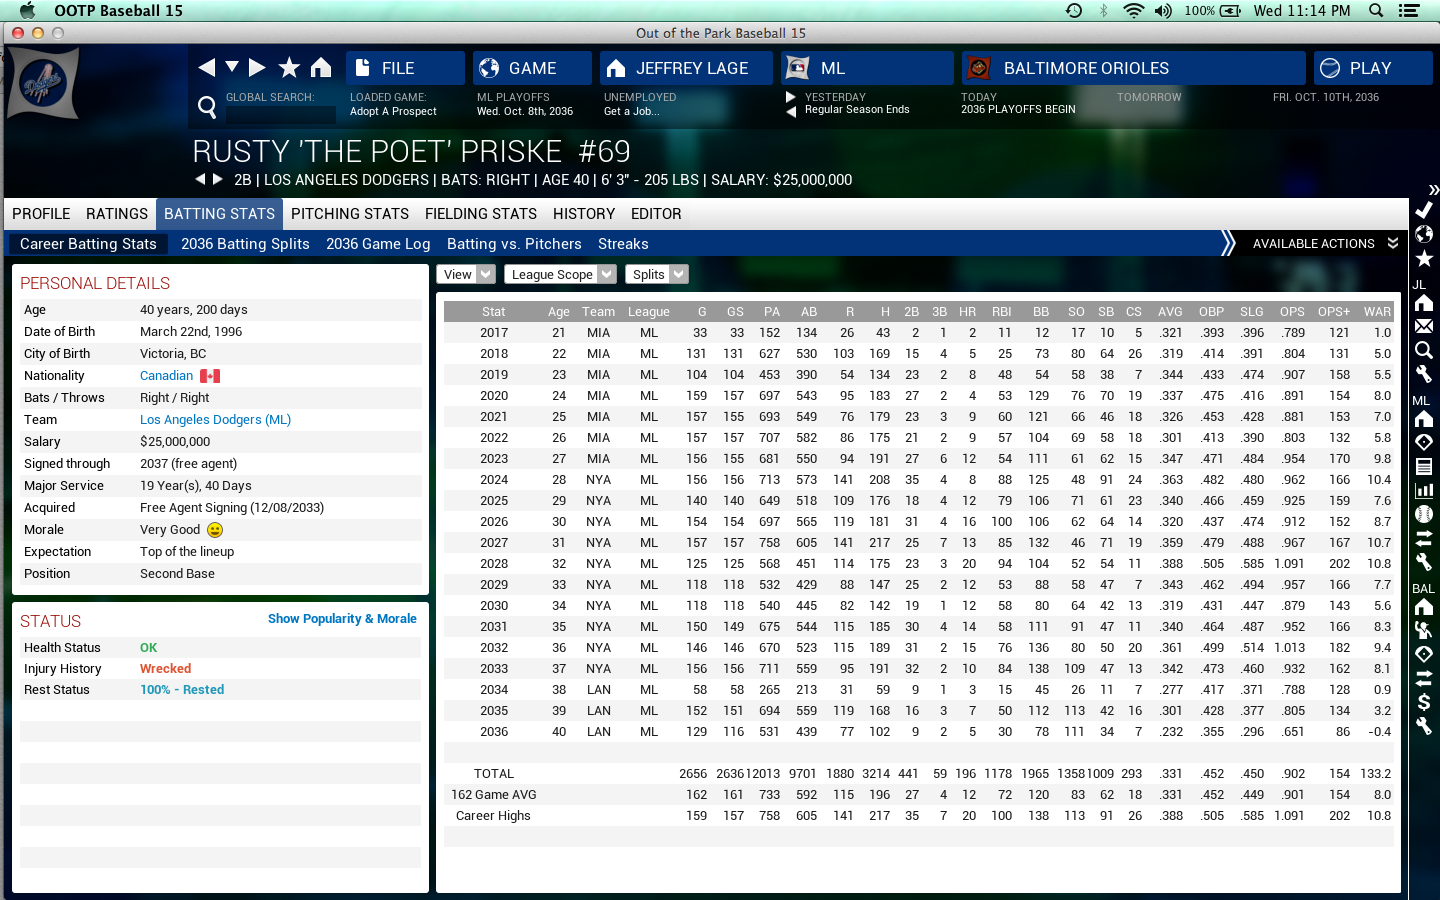Click the Home icon in the top navigation
The image size is (1440, 900).
click(x=320, y=67)
